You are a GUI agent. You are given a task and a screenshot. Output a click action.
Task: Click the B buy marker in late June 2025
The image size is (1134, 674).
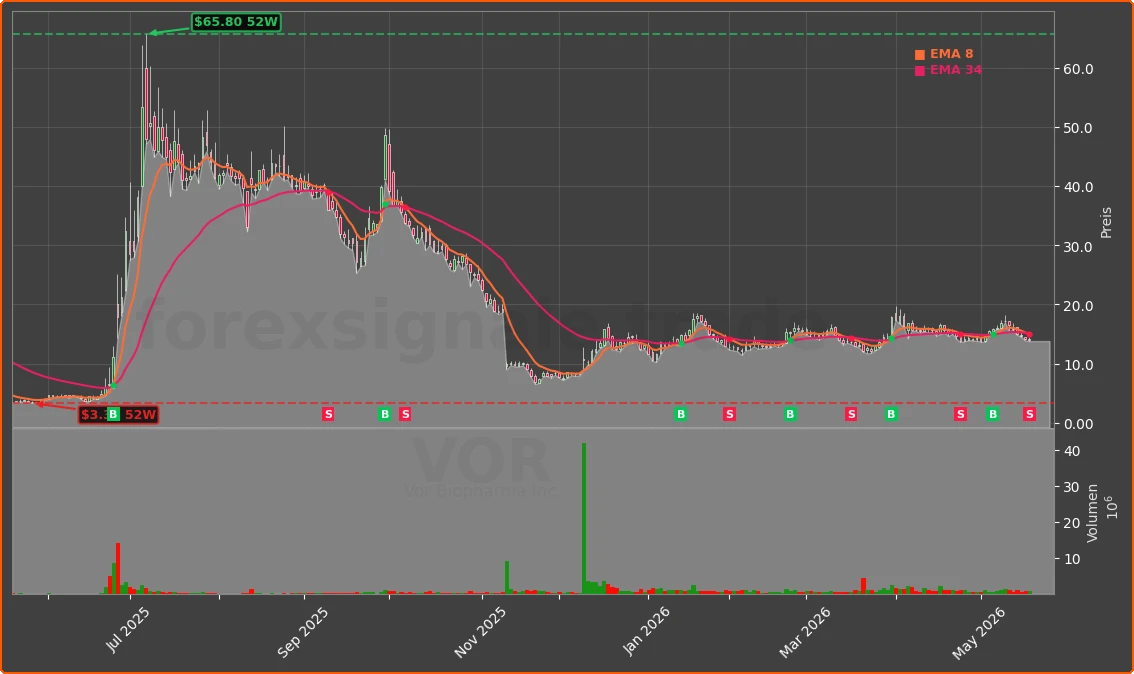coord(113,414)
